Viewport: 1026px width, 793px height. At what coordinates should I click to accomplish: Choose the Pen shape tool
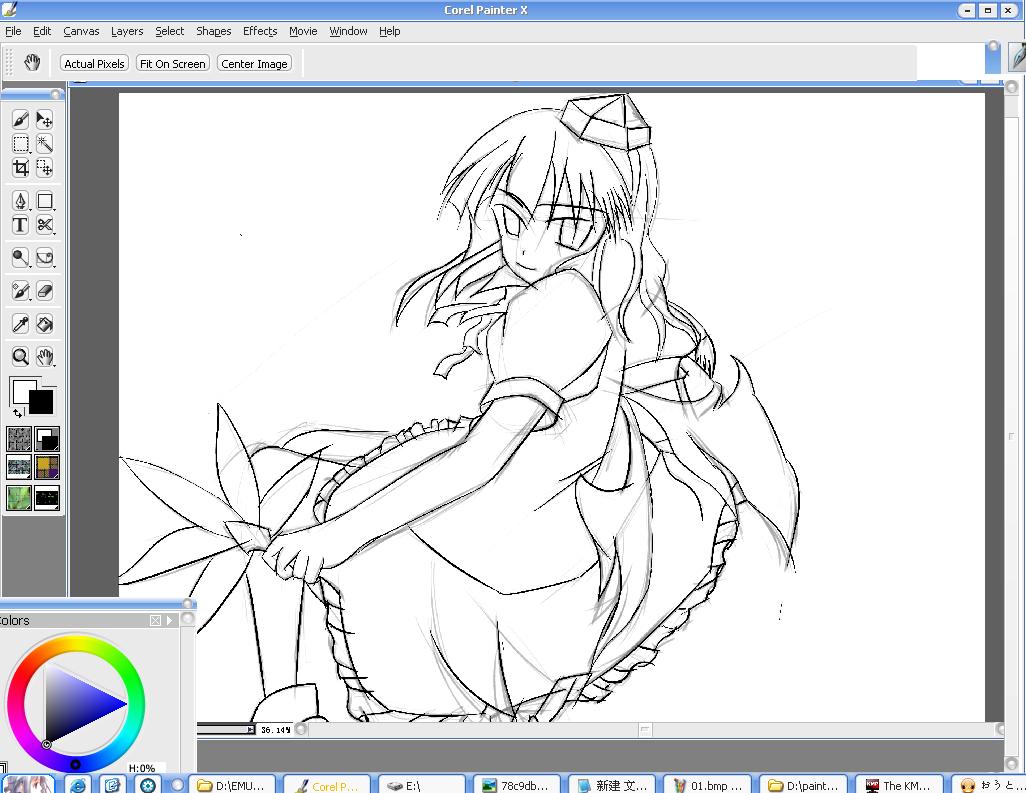(x=20, y=201)
